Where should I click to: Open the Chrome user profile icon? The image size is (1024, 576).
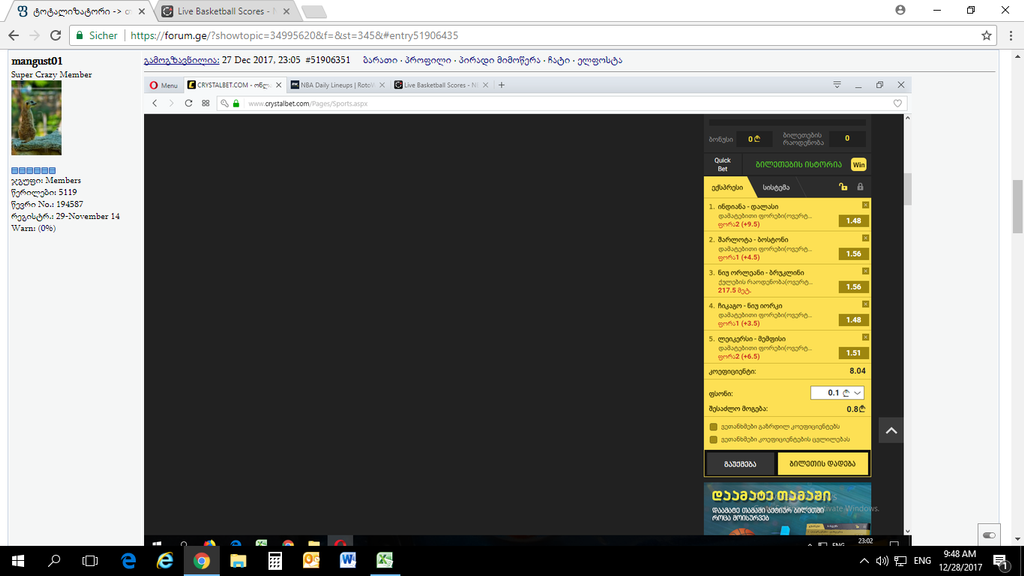click(900, 10)
